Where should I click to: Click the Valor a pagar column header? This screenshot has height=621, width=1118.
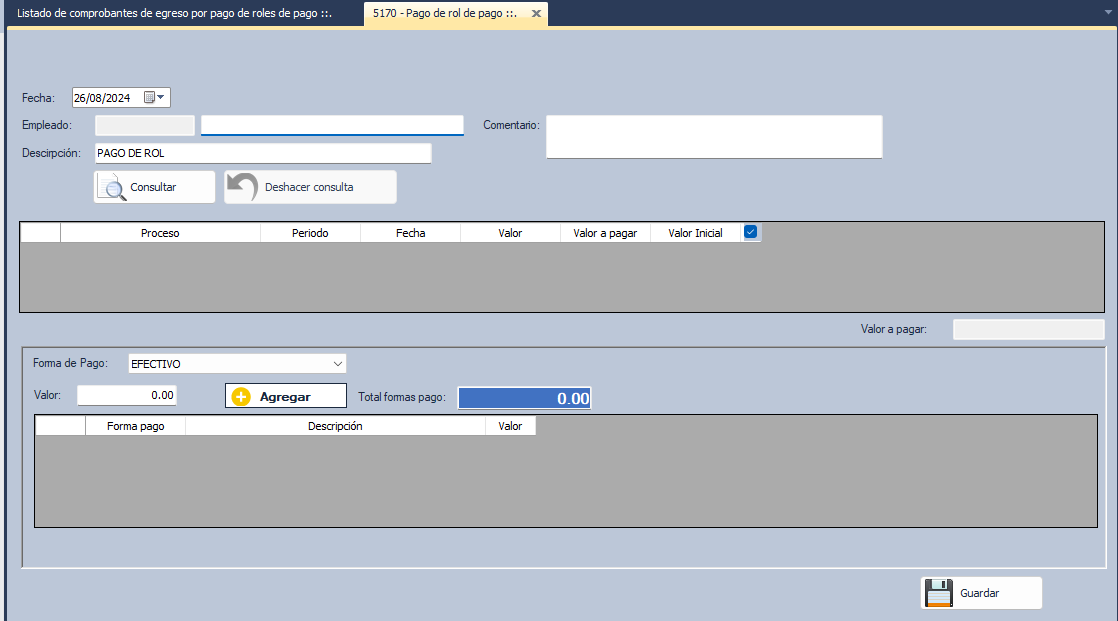click(x=605, y=233)
